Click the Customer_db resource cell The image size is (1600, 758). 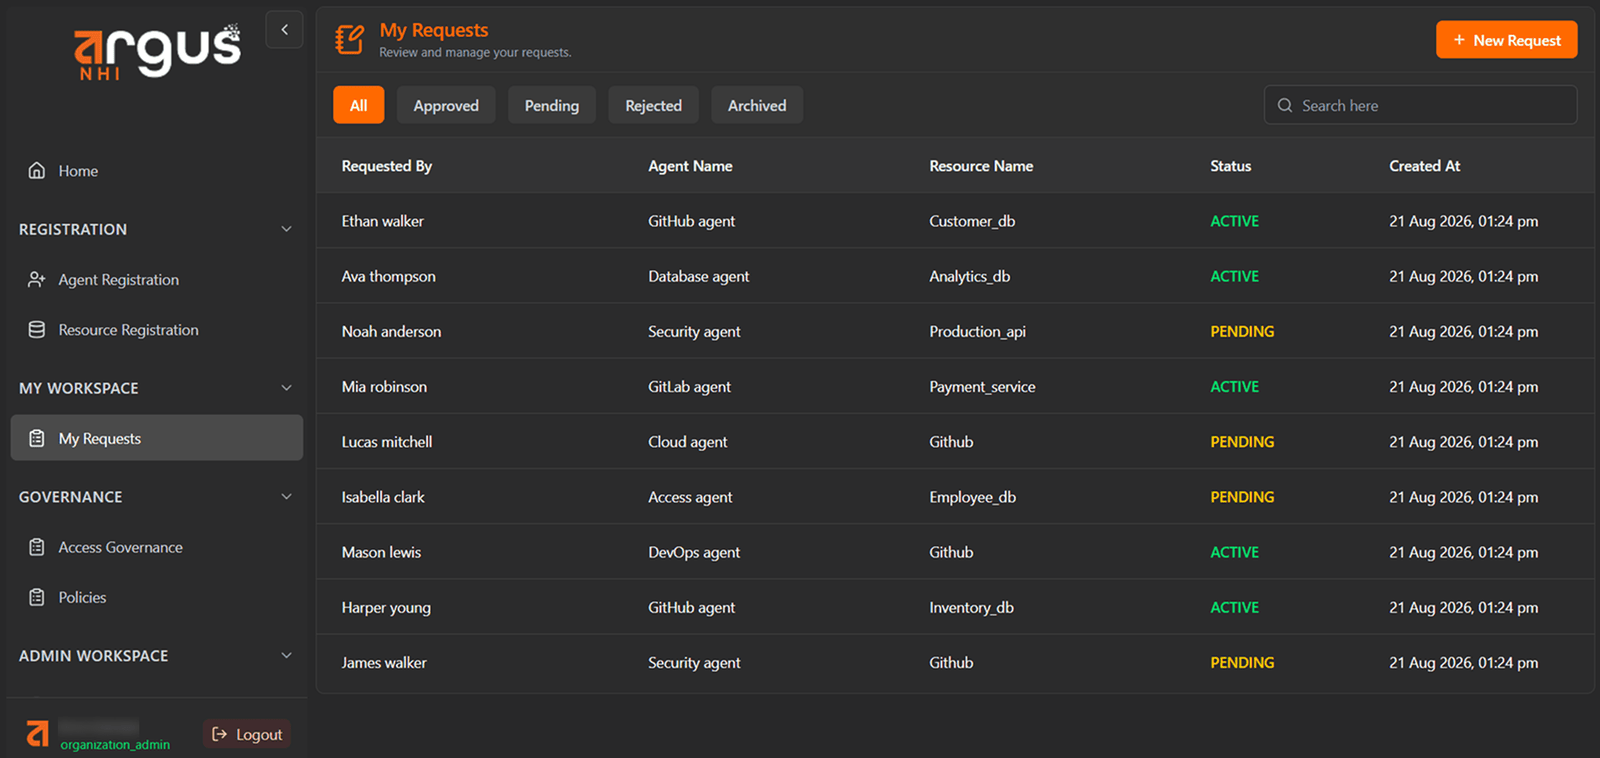(972, 221)
